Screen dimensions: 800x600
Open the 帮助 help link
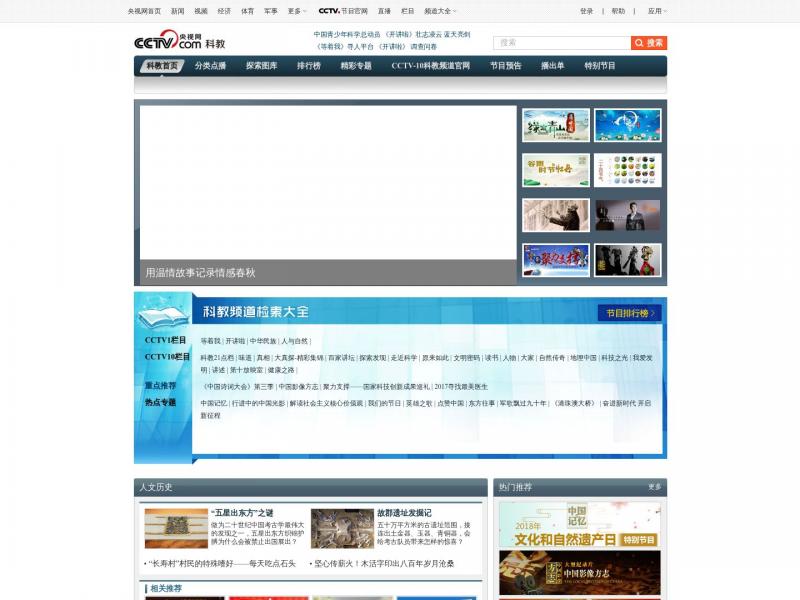[618, 11]
